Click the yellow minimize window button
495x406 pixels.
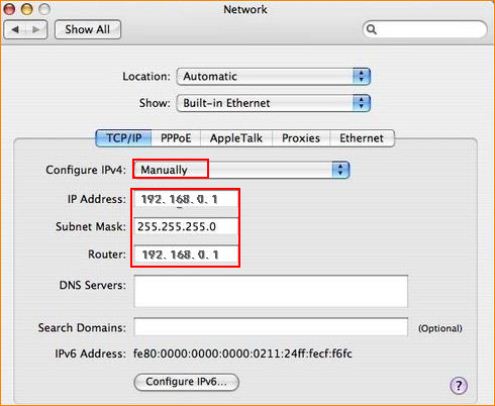click(27, 9)
